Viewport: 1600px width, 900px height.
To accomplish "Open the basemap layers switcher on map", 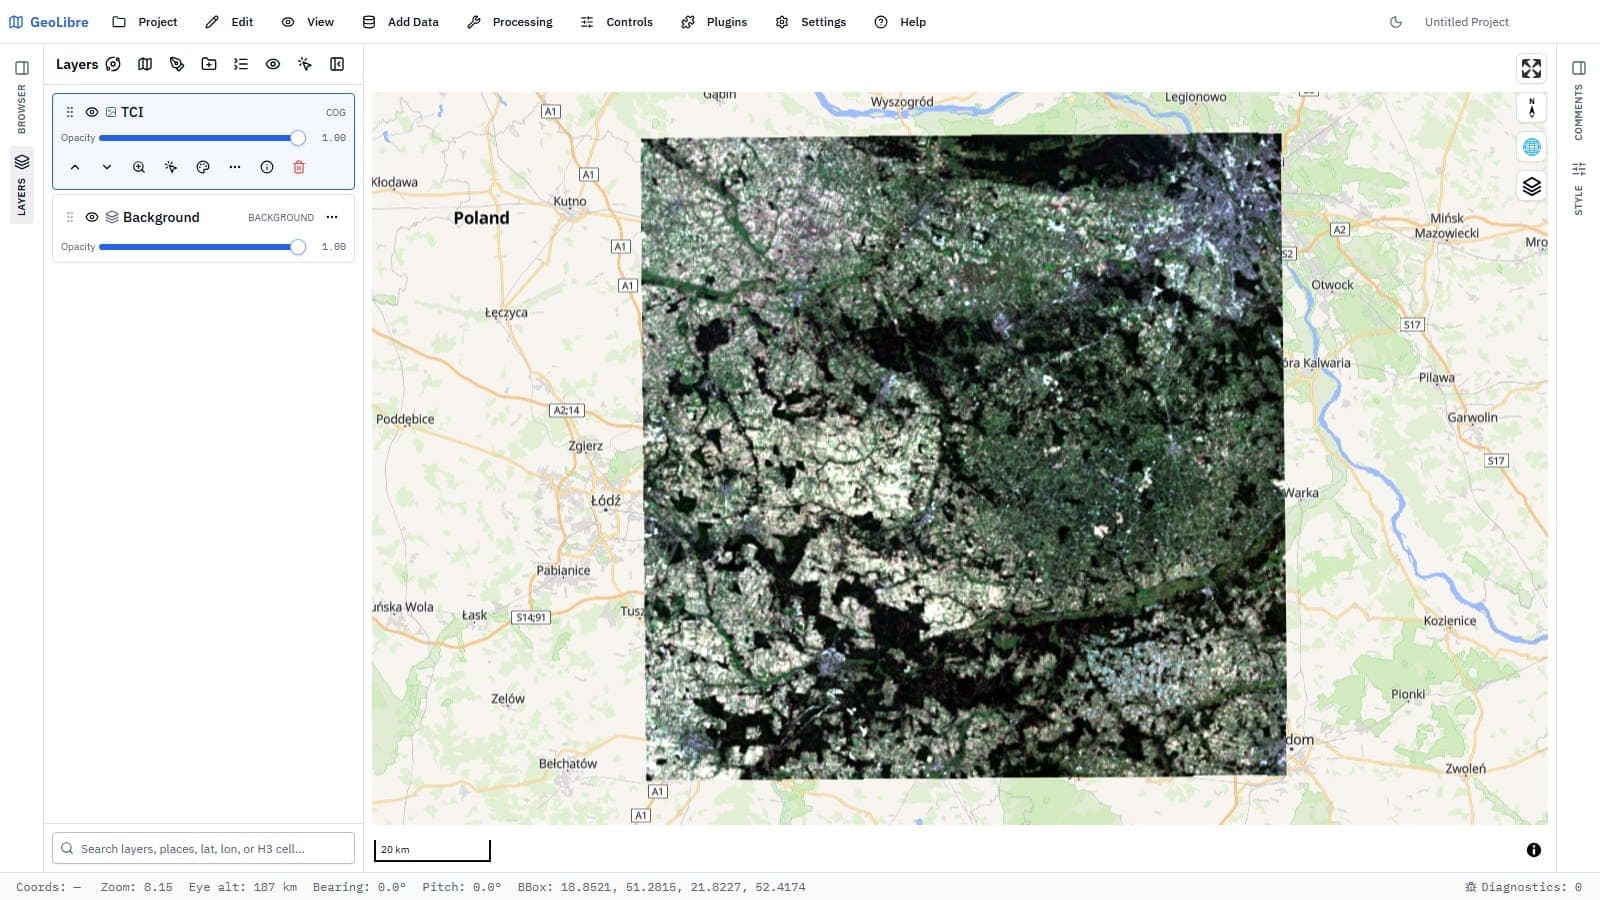I will 1531,186.
